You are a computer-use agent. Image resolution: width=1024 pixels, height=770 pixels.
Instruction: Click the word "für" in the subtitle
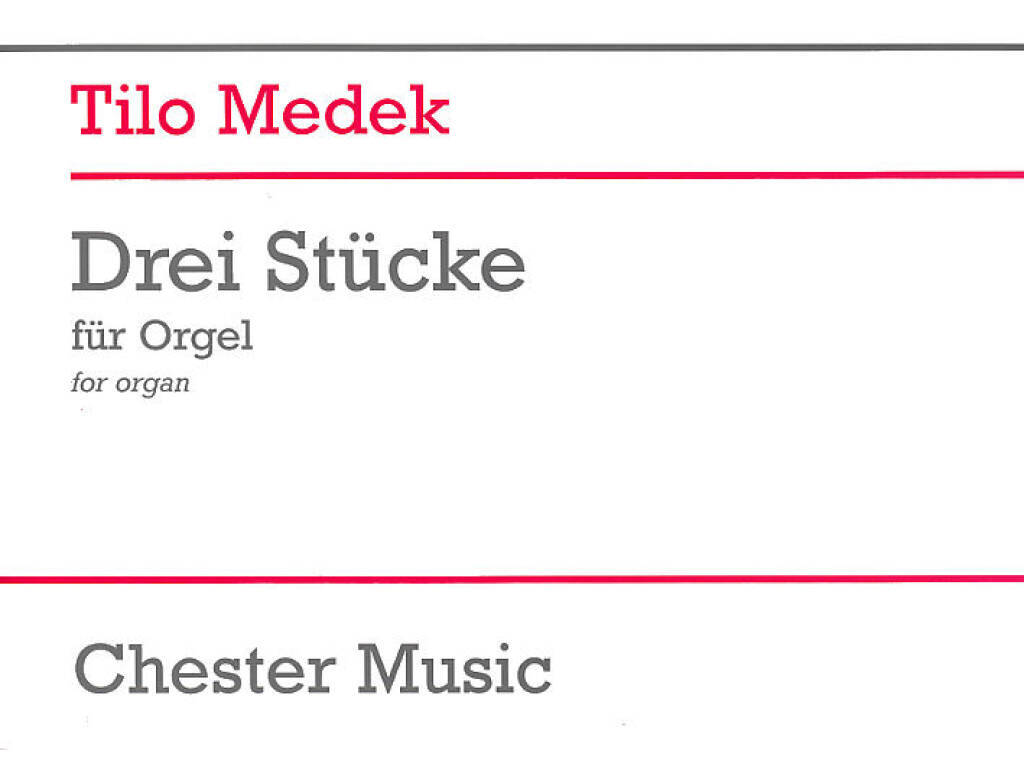(98, 336)
